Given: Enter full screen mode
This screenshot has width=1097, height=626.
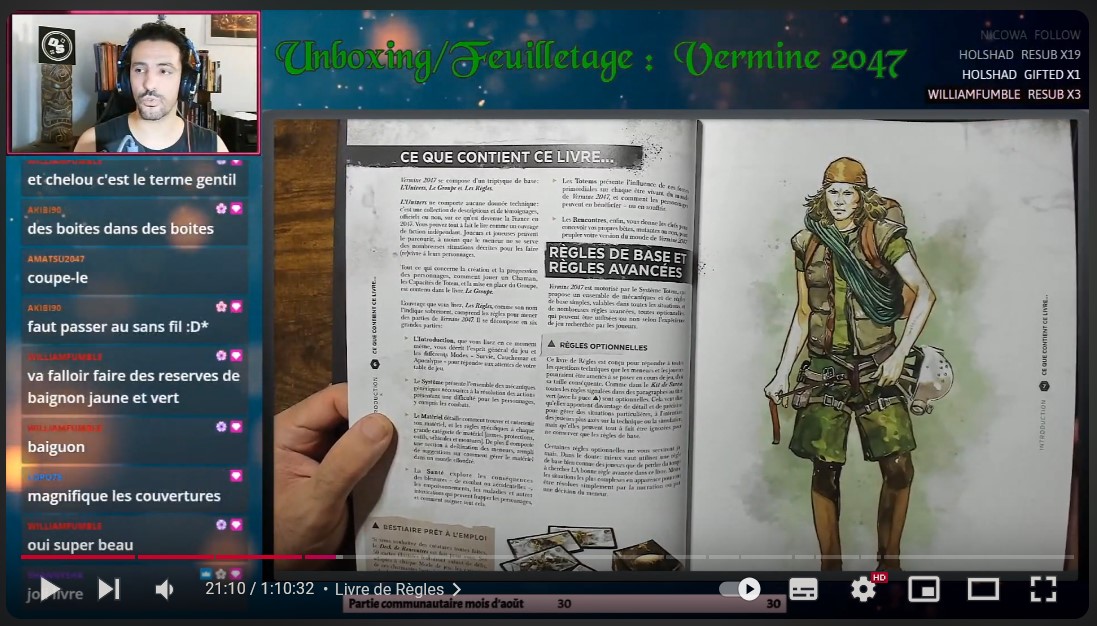Looking at the screenshot, I should [1043, 589].
